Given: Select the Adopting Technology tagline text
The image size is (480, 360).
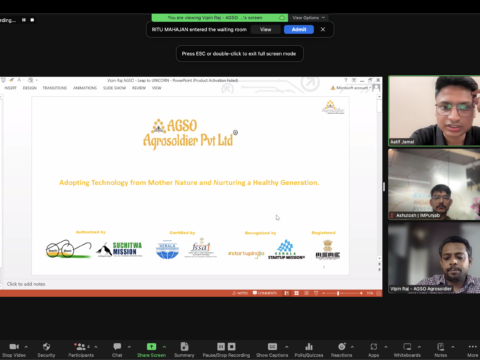Looking at the screenshot, I should pos(189,183).
